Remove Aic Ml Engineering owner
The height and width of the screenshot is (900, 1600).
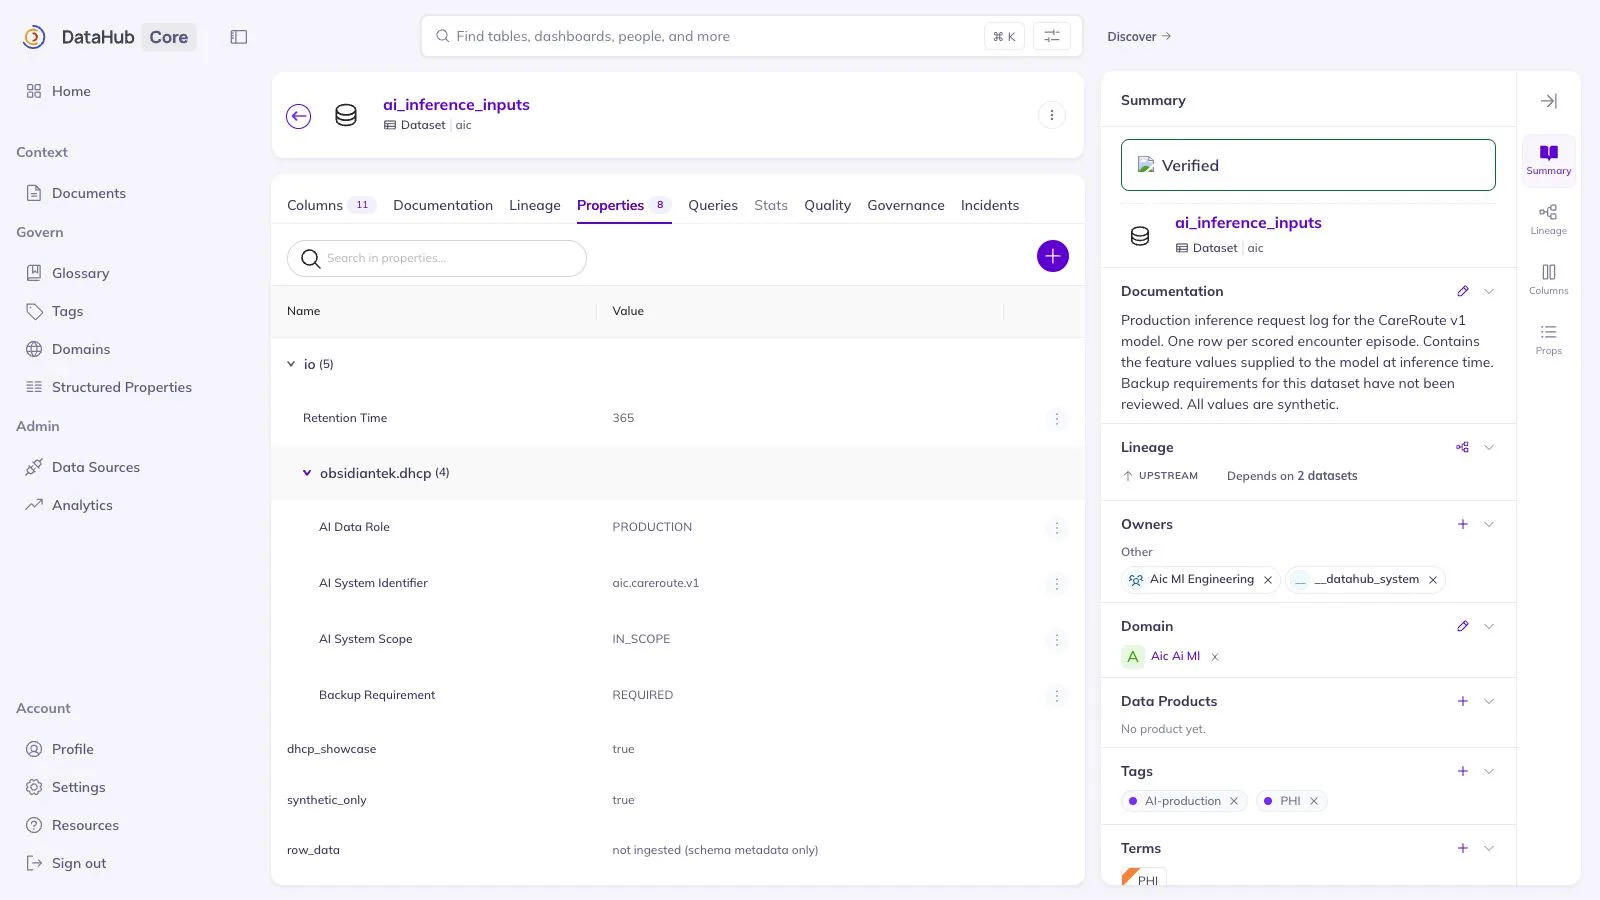[x=1268, y=580]
